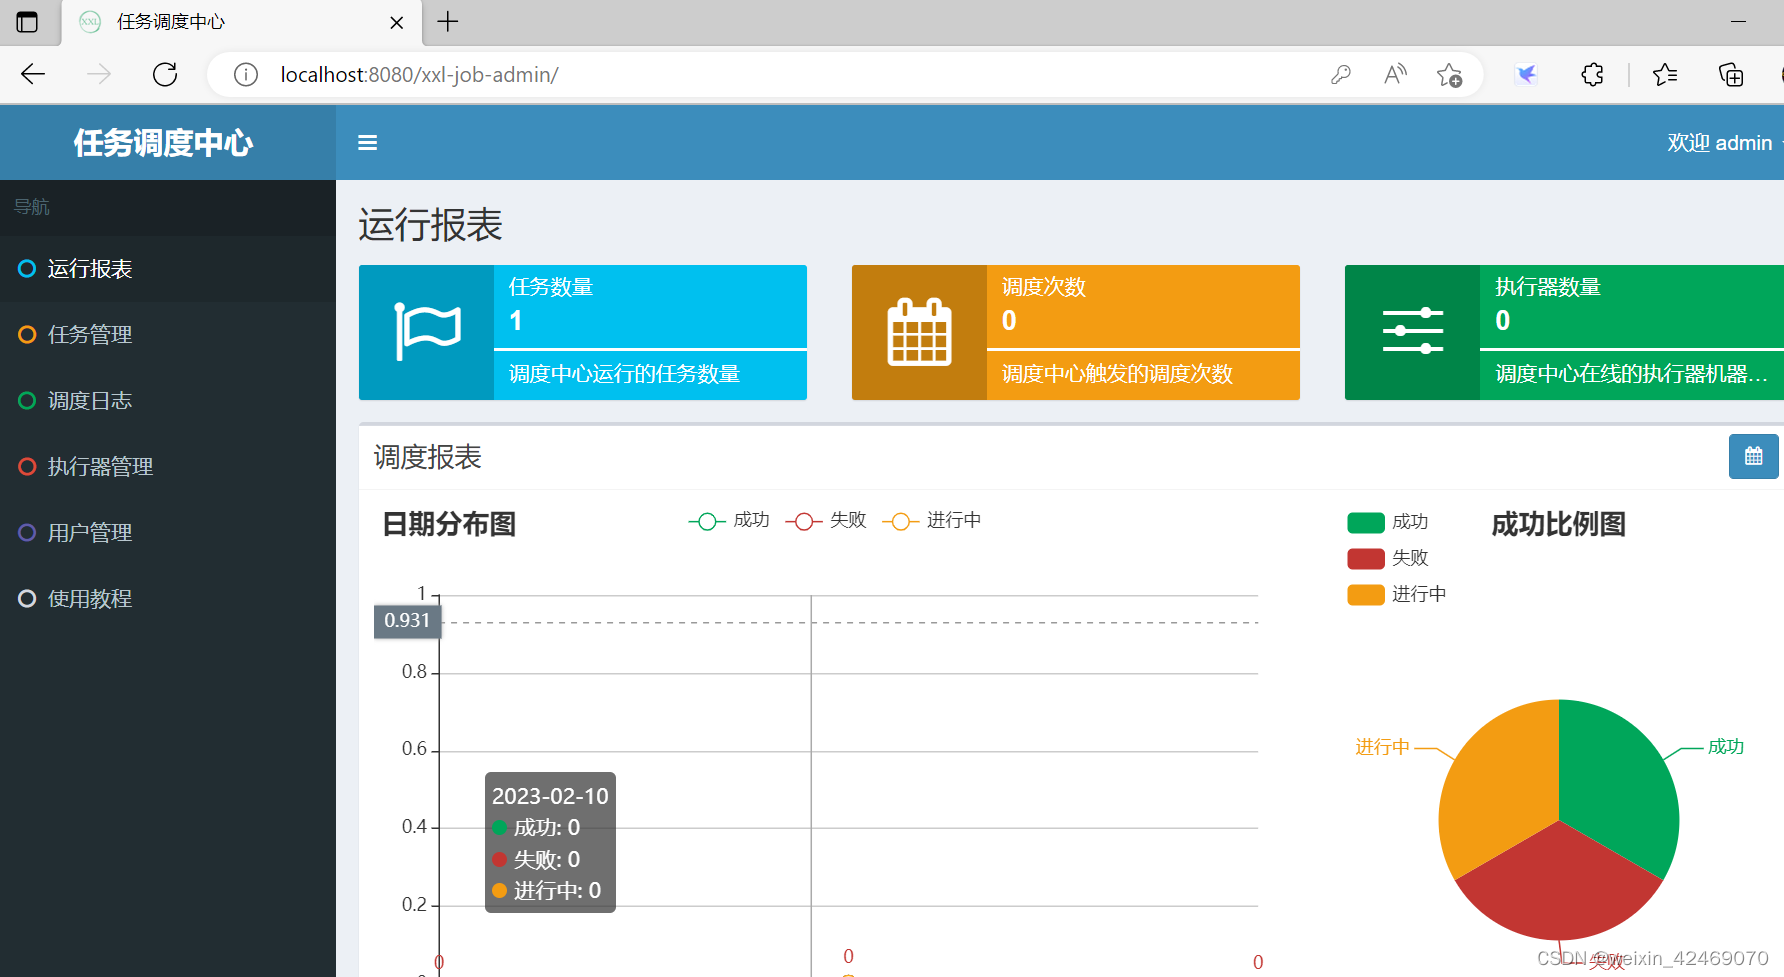The width and height of the screenshot is (1784, 977).
Task: Open password manager key icon
Action: (x=1341, y=75)
